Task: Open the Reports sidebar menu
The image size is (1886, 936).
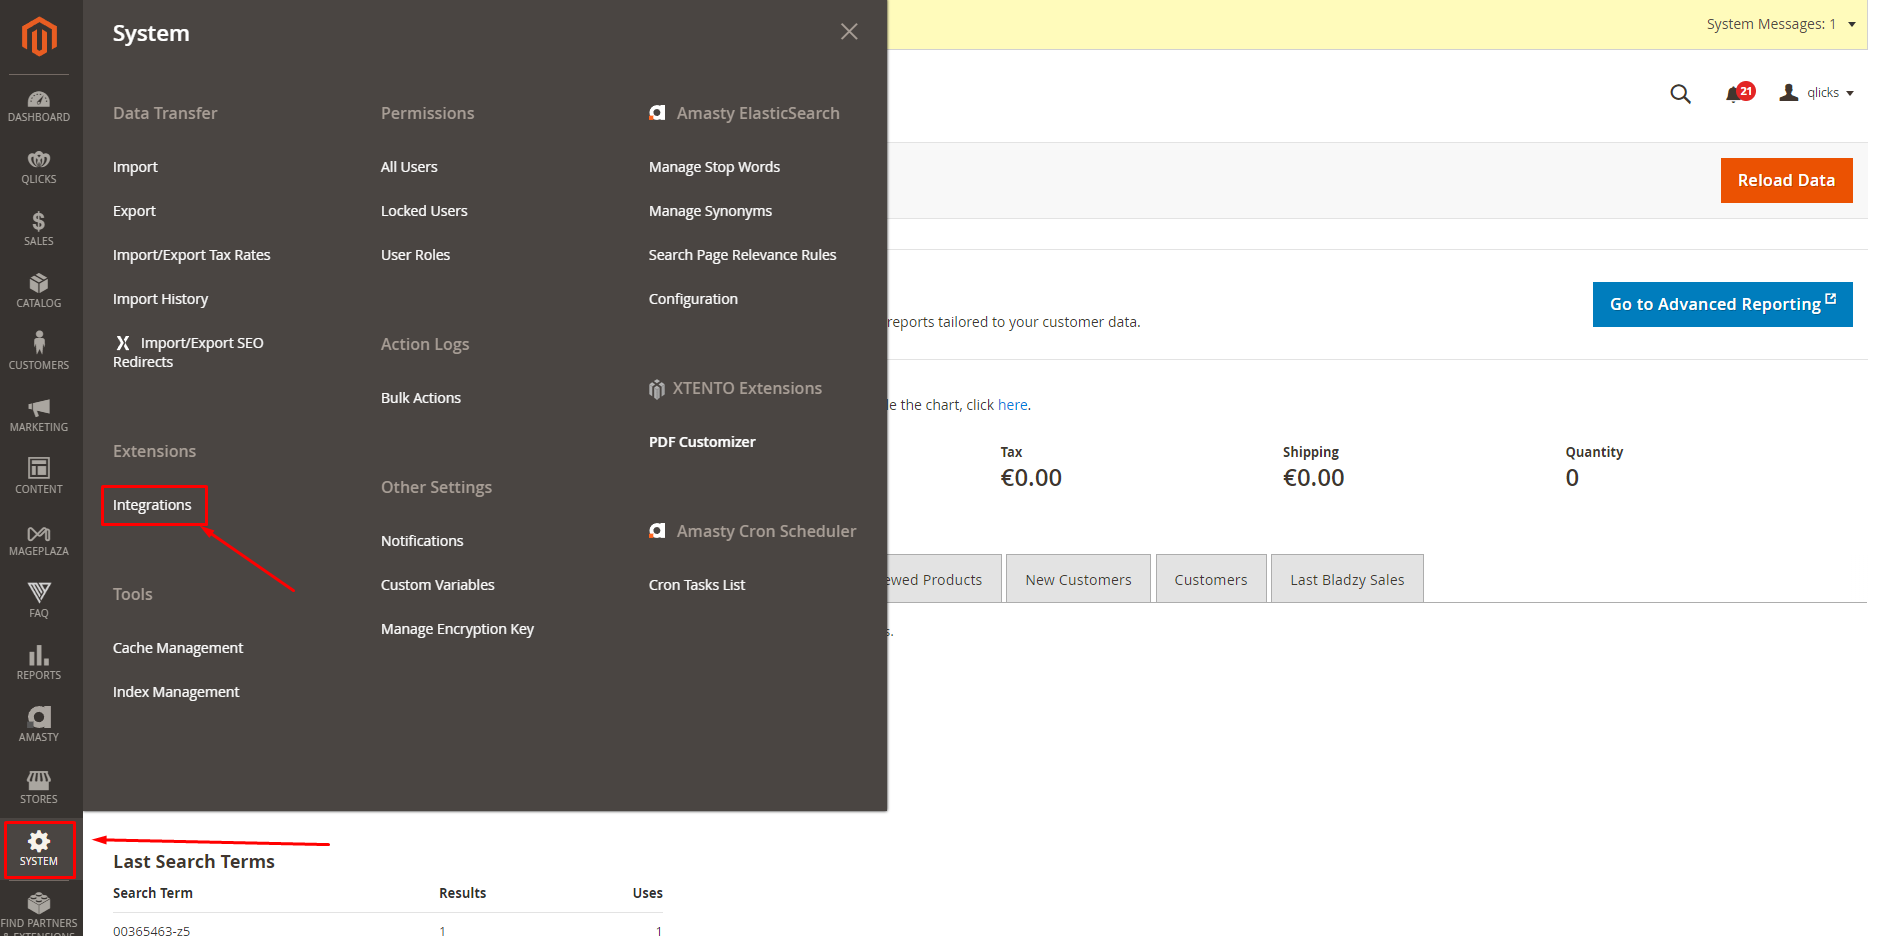Action: click(39, 664)
